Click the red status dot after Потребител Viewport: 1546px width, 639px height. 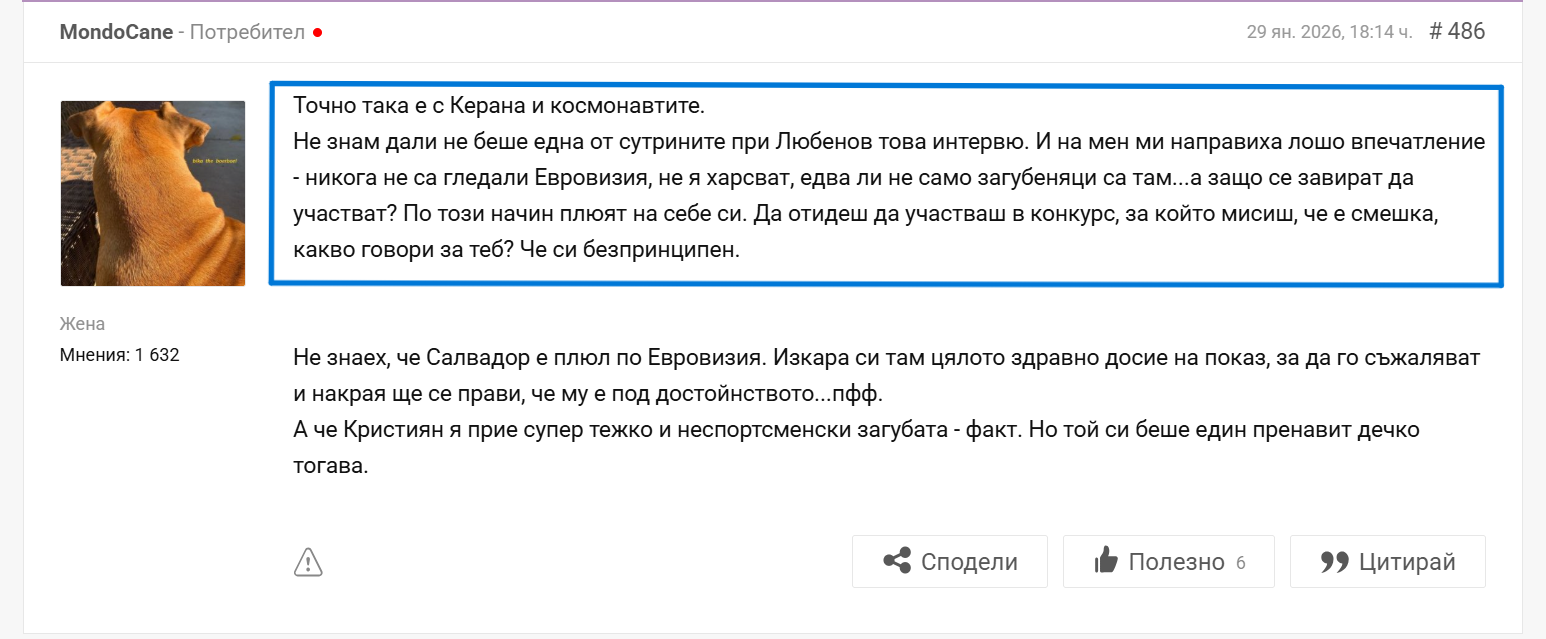(x=317, y=32)
